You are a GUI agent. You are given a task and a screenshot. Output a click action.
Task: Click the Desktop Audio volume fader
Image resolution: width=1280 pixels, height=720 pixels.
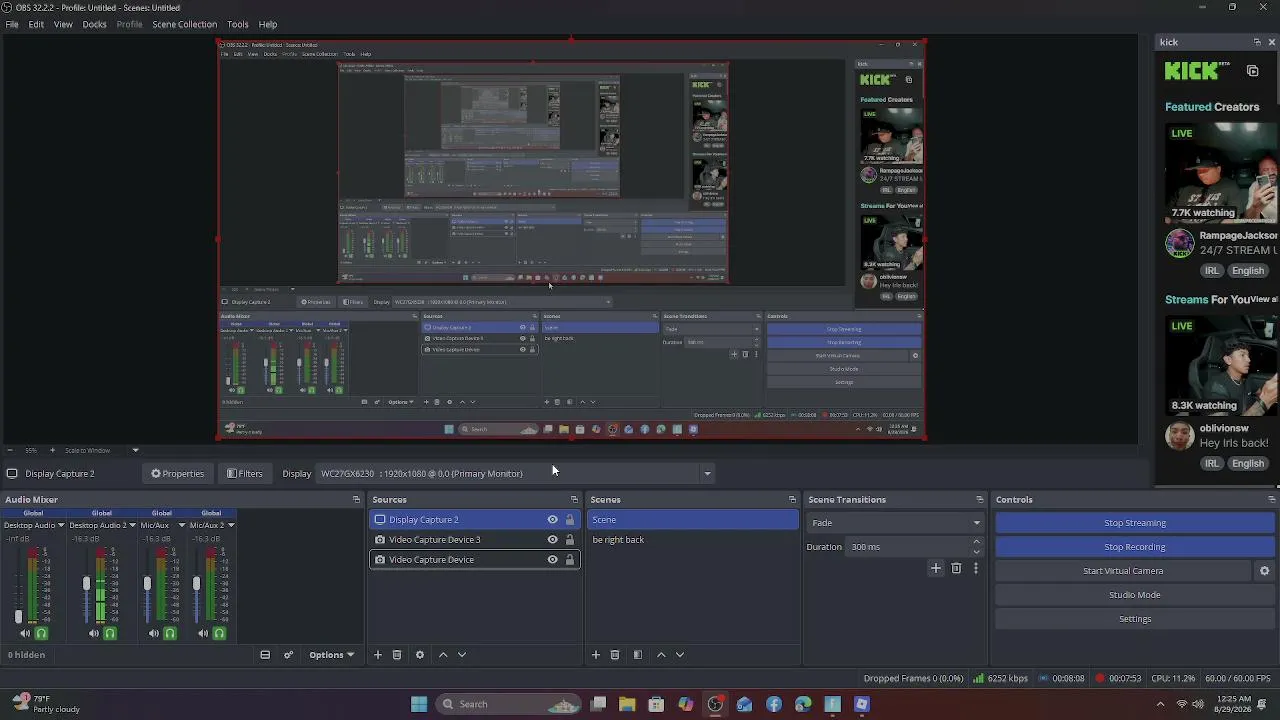pos(18,616)
